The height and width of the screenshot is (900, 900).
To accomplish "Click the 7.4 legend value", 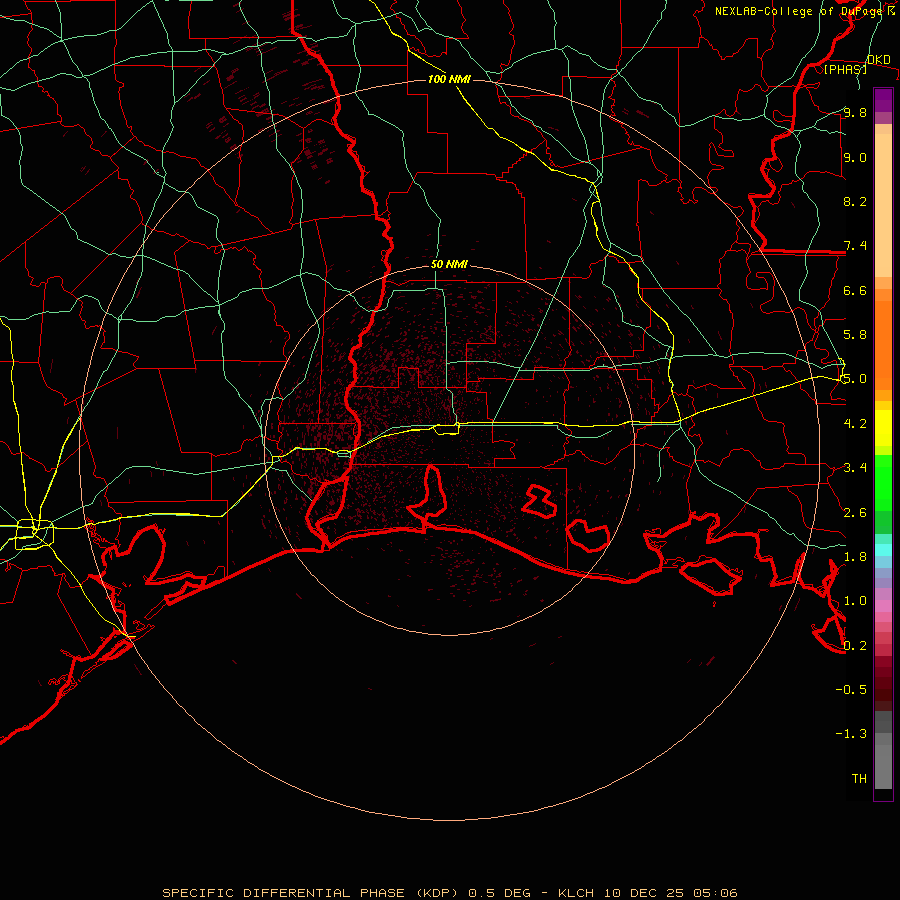I will (x=855, y=246).
